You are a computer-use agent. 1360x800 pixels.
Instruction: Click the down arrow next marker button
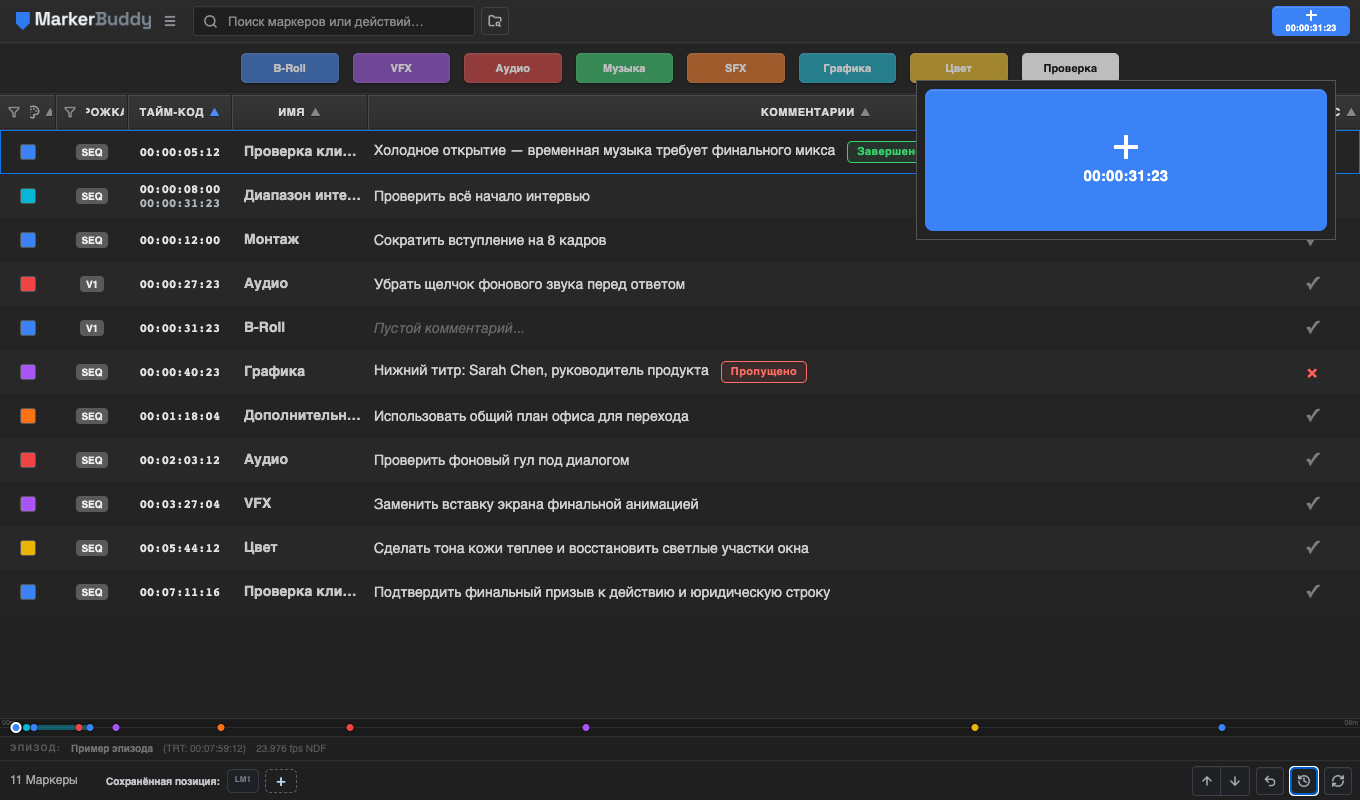(x=1236, y=781)
